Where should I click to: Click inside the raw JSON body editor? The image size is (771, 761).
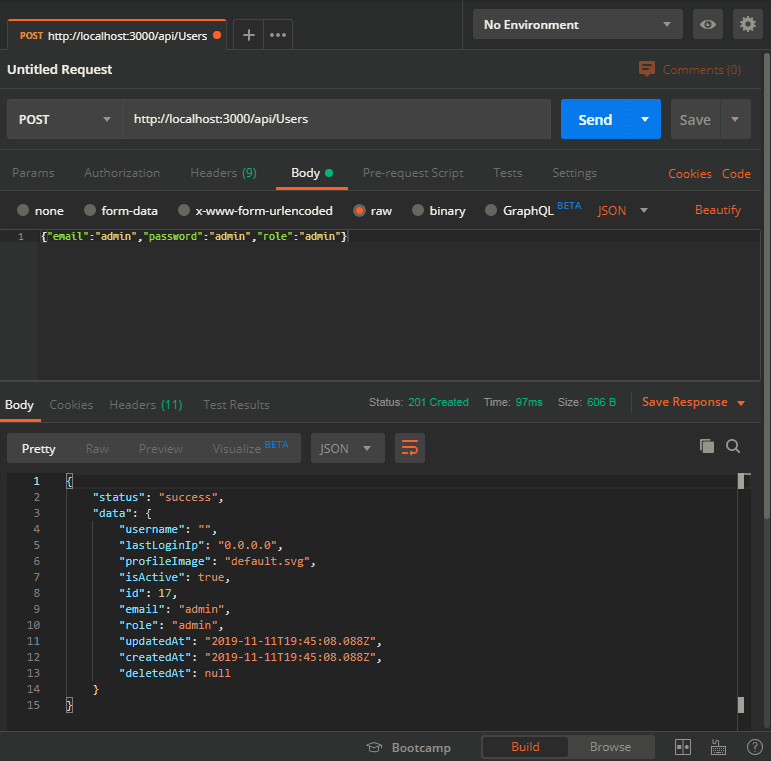click(398, 305)
